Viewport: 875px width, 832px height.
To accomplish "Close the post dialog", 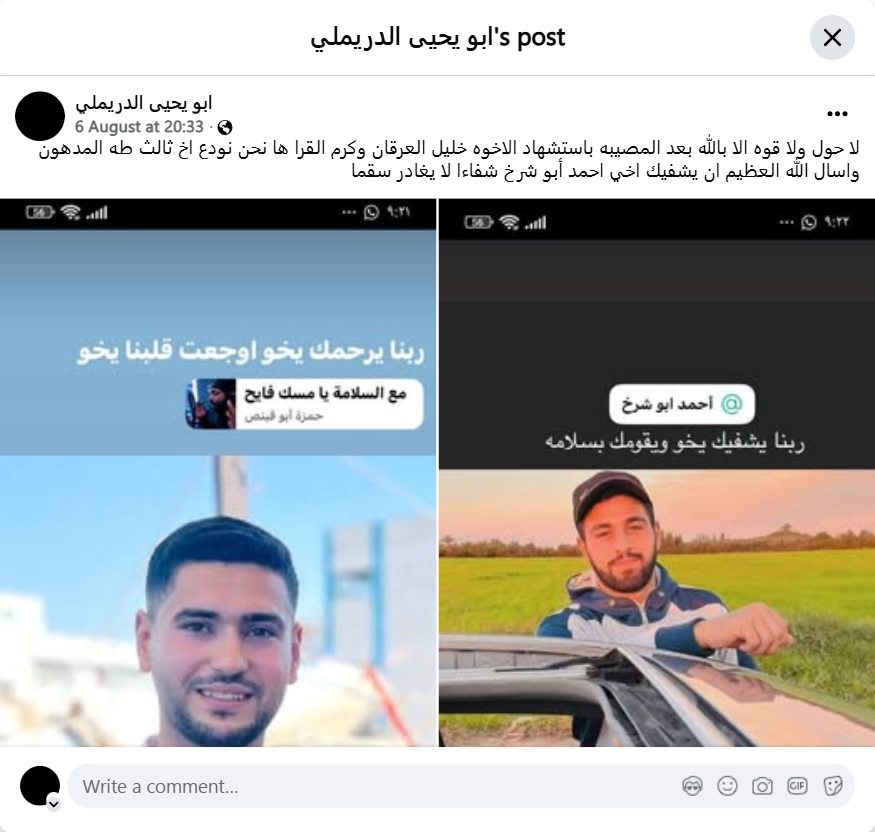I will point(832,38).
